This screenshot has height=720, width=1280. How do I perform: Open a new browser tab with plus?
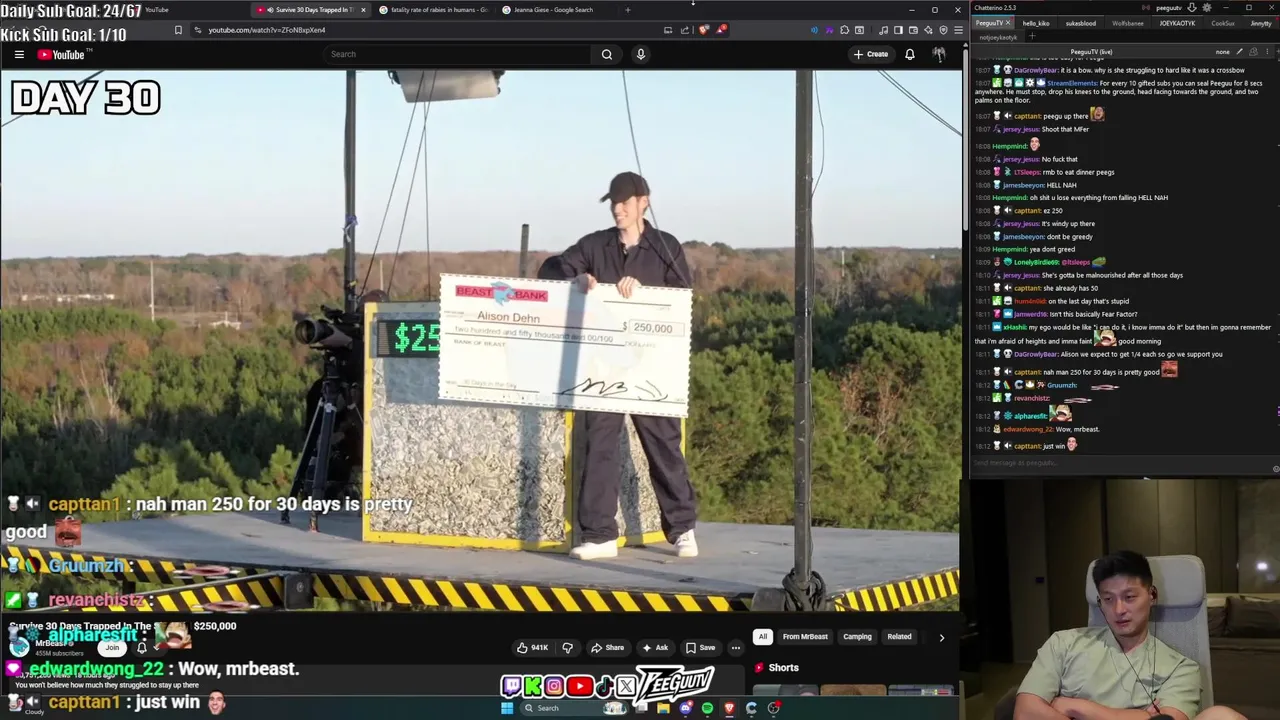pos(627,10)
